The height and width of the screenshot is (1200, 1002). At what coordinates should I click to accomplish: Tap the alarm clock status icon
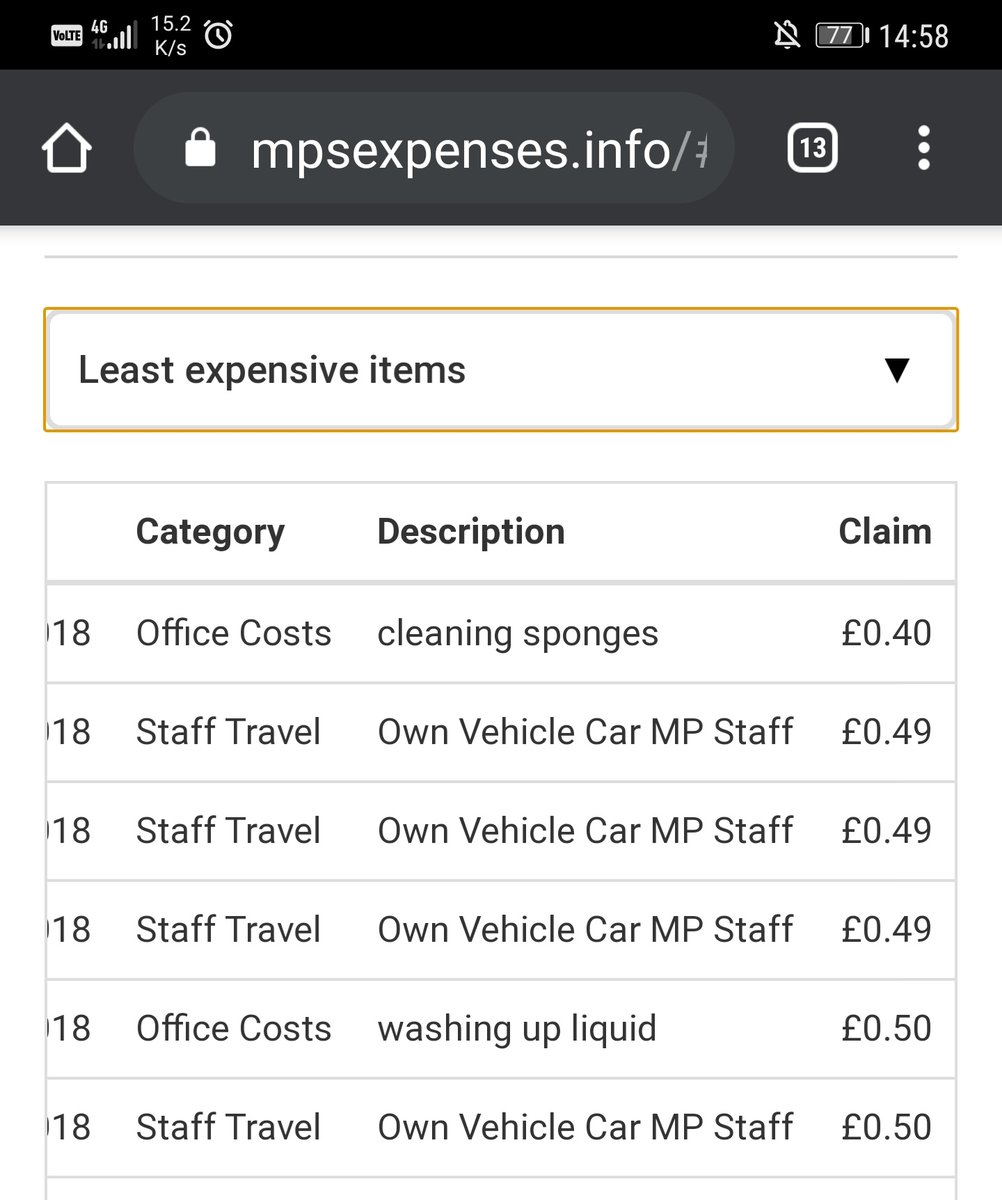coord(218,36)
